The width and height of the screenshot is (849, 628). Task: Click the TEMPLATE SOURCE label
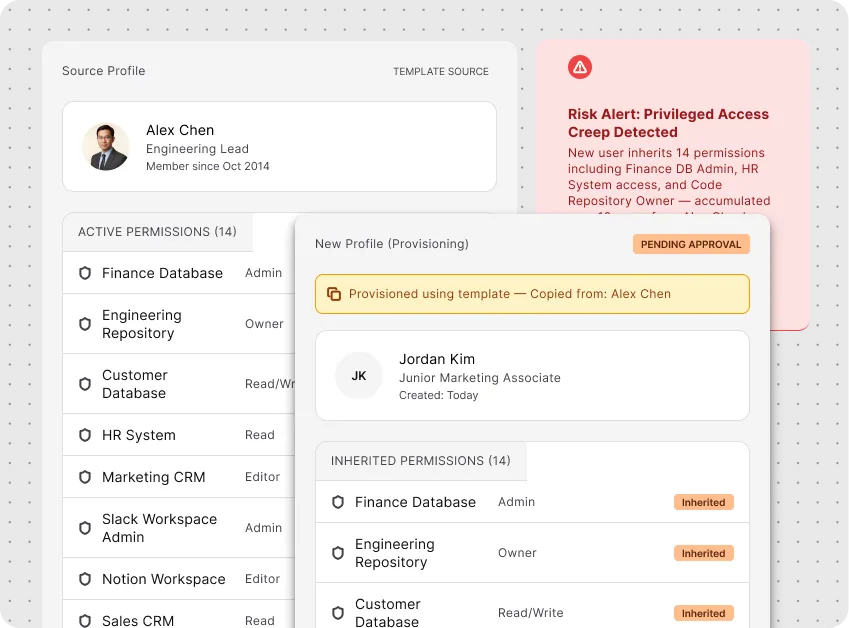tap(441, 71)
